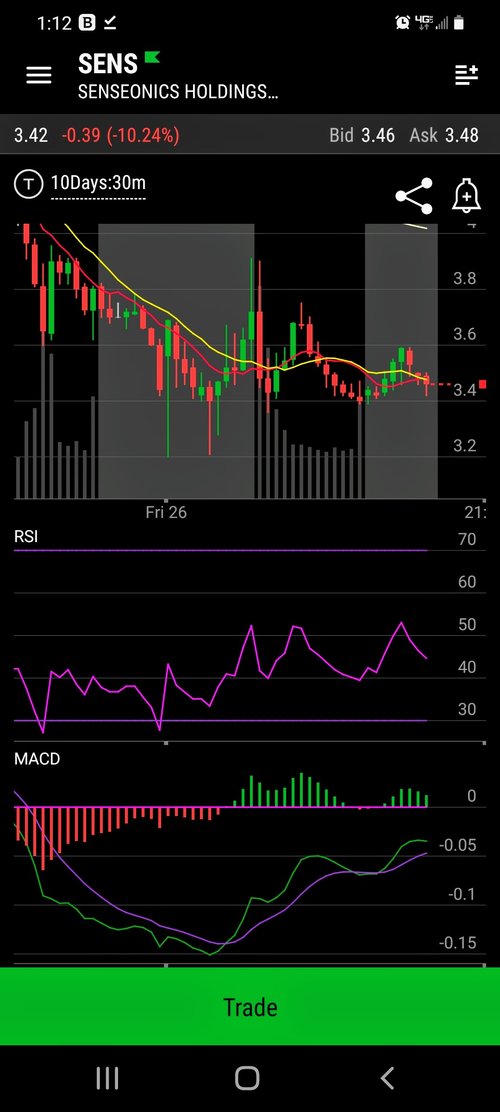Select the MACD indicator label

(37, 759)
